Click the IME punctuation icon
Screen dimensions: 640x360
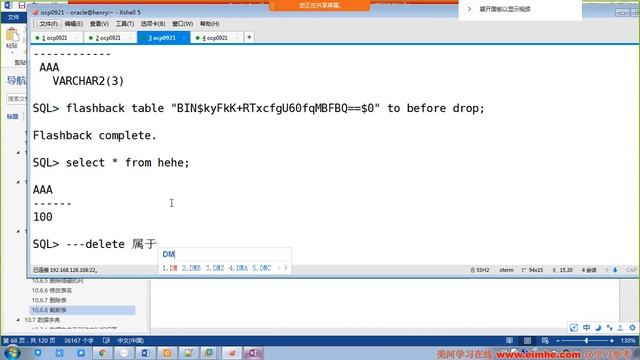click(x=609, y=328)
